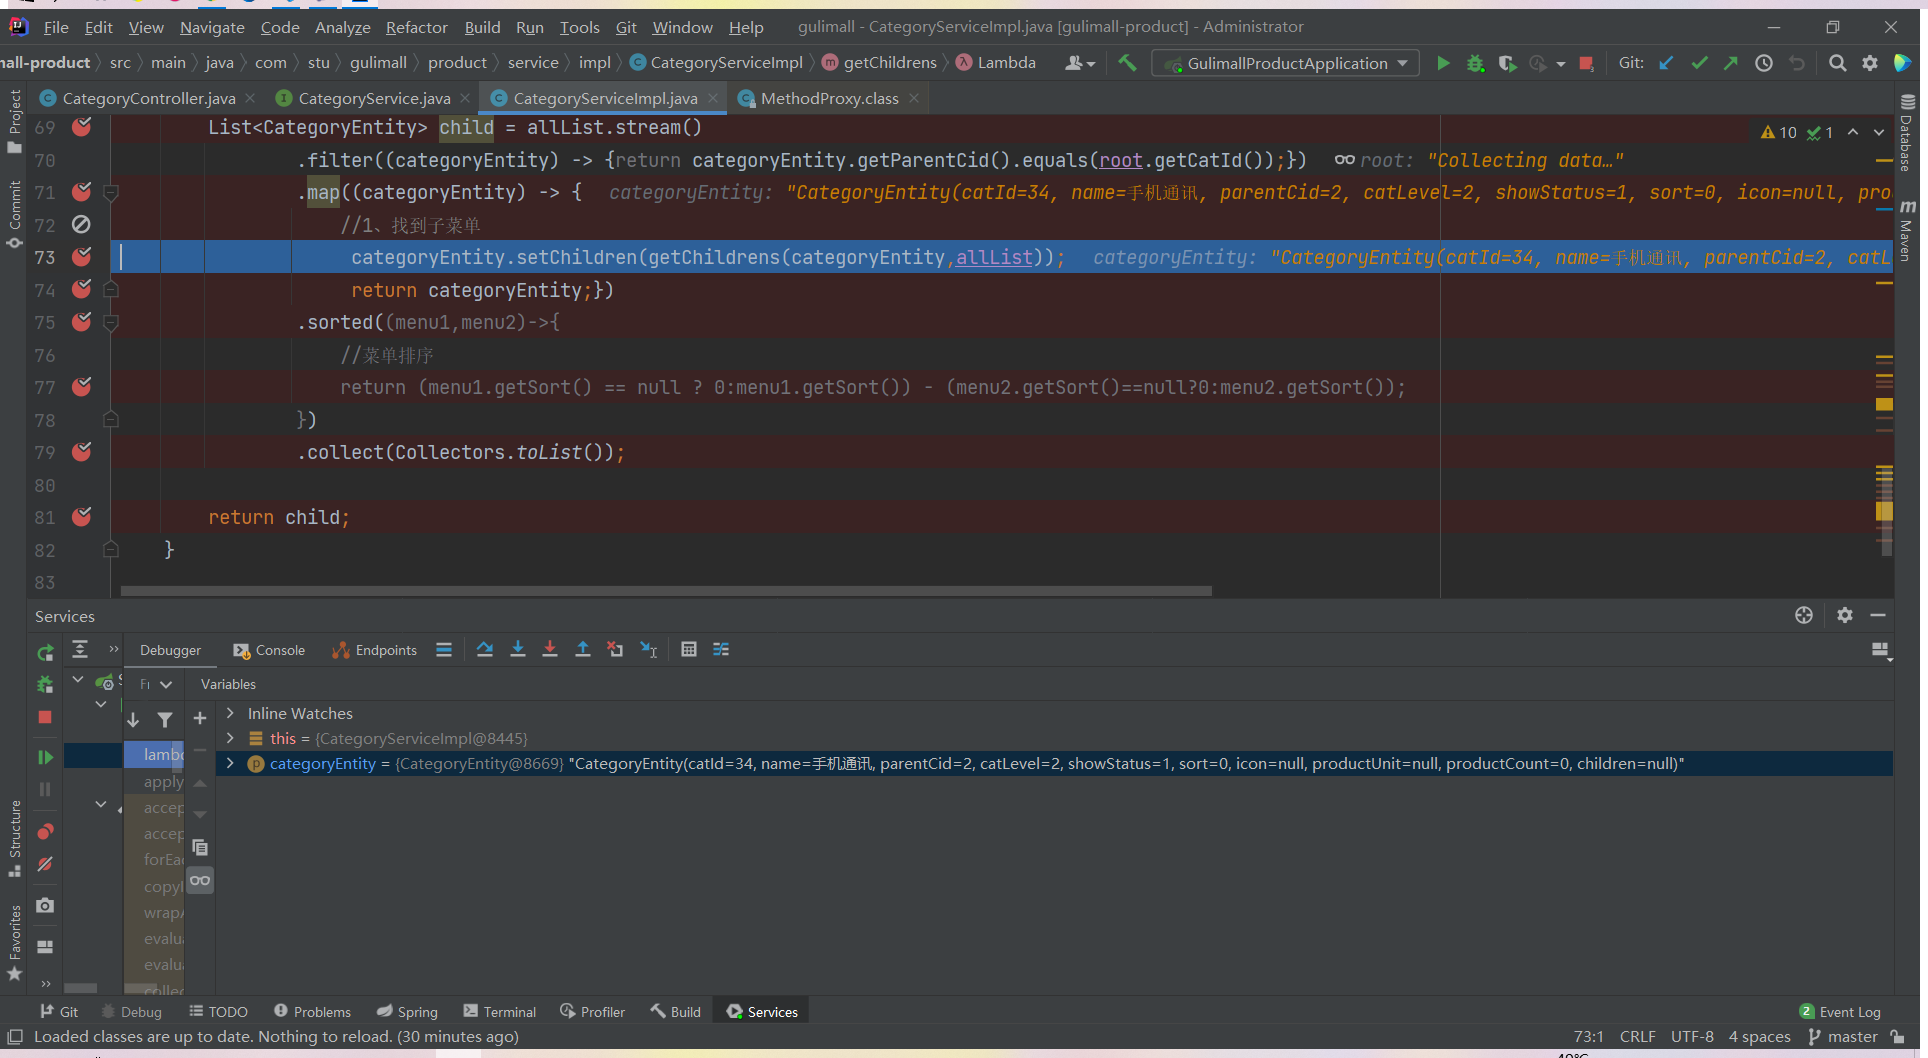Screen dimensions: 1928x1058
Task: Click Show Execution Point icon
Action: [x=444, y=650]
